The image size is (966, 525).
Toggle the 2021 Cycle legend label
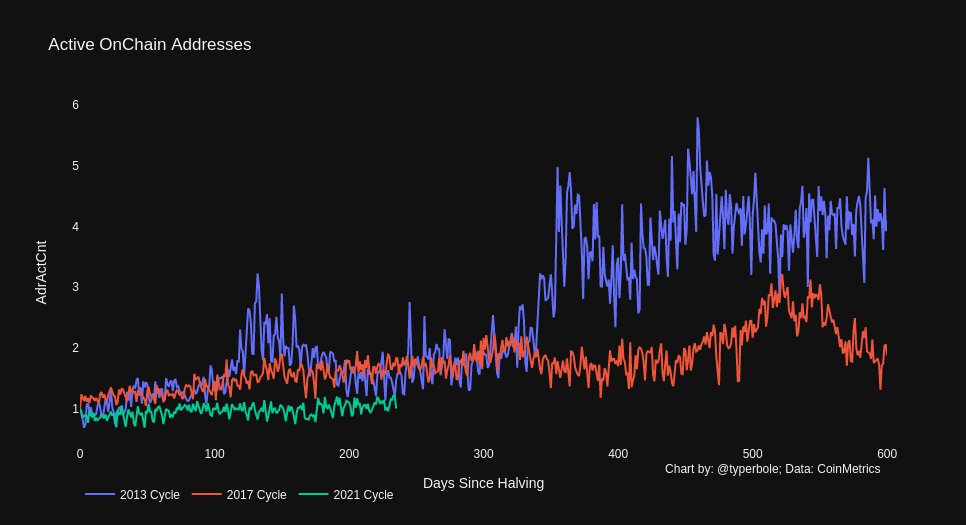click(362, 495)
